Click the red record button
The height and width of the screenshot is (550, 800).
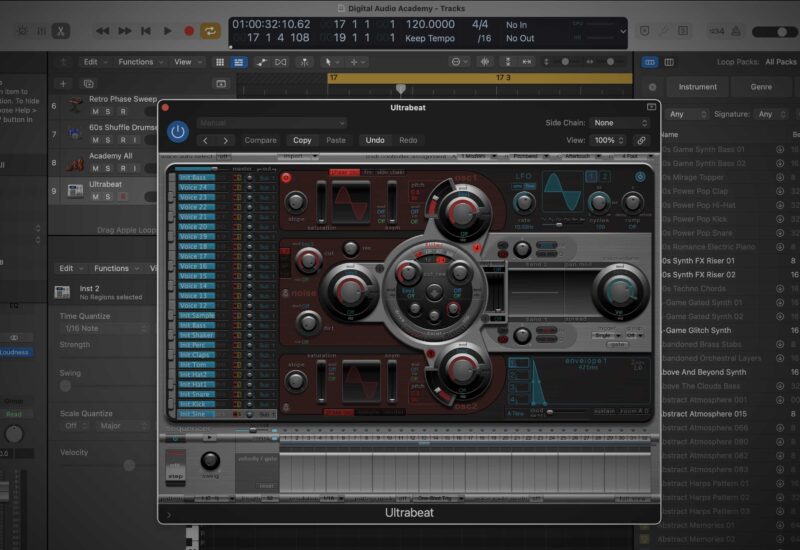189,31
